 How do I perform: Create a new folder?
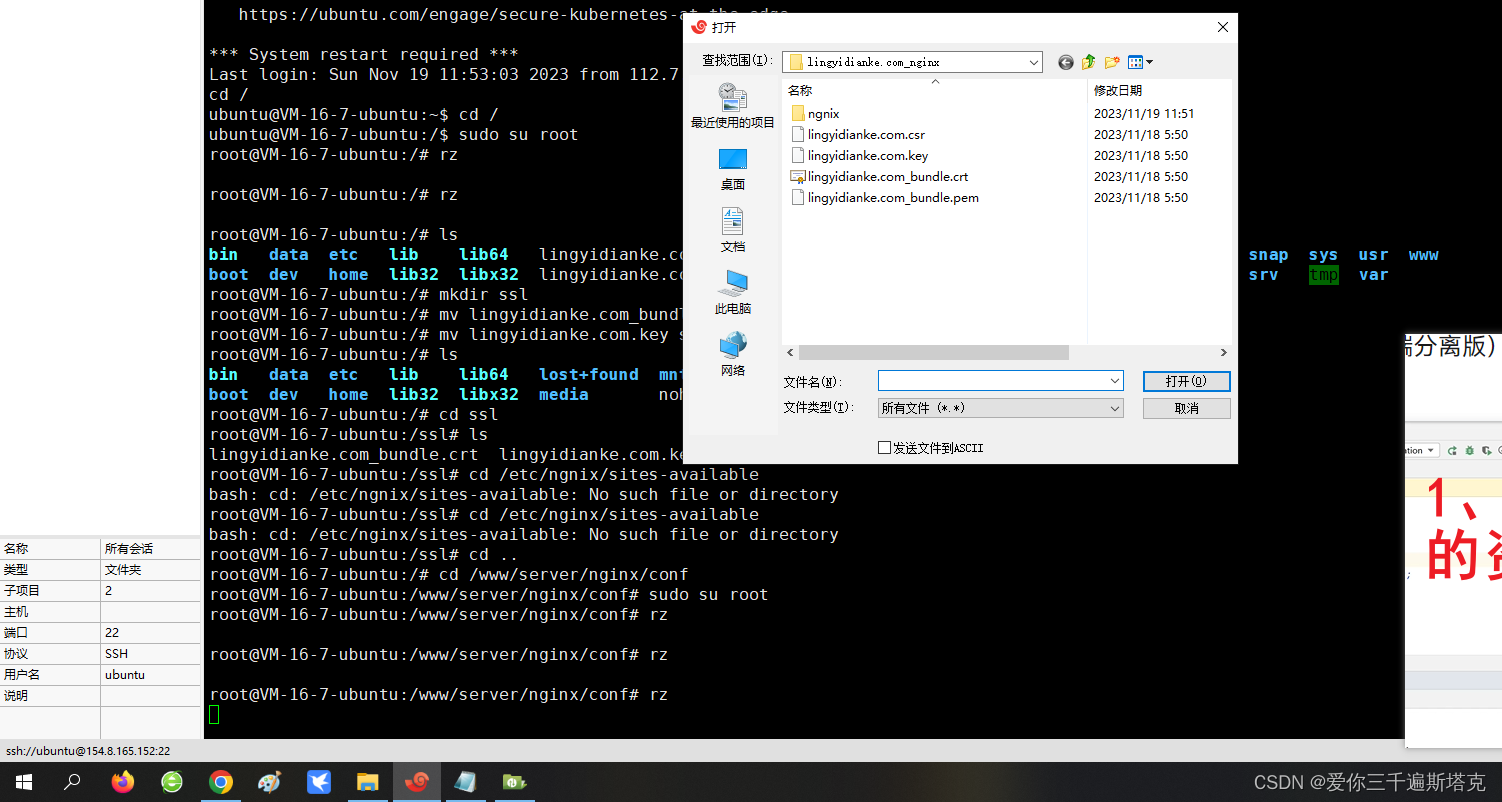click(x=1112, y=62)
